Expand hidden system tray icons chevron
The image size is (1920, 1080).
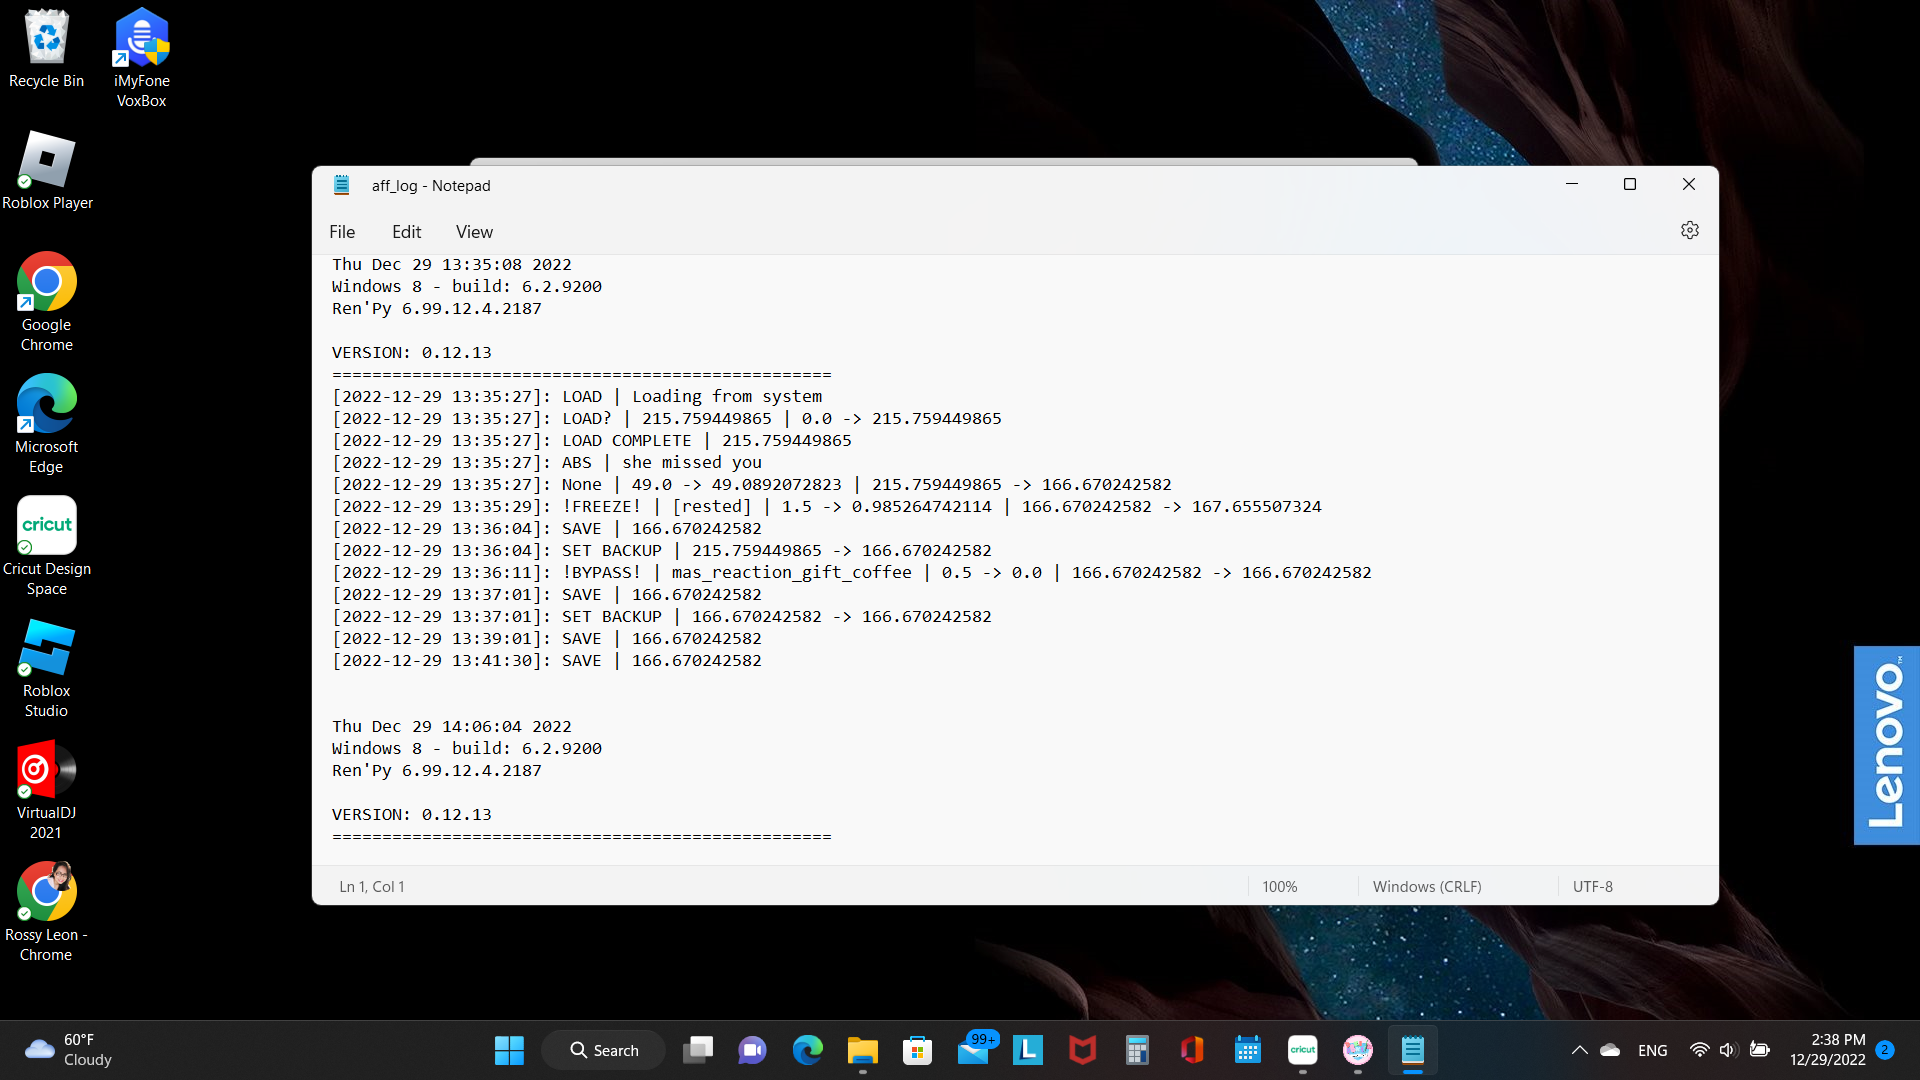[1579, 1050]
